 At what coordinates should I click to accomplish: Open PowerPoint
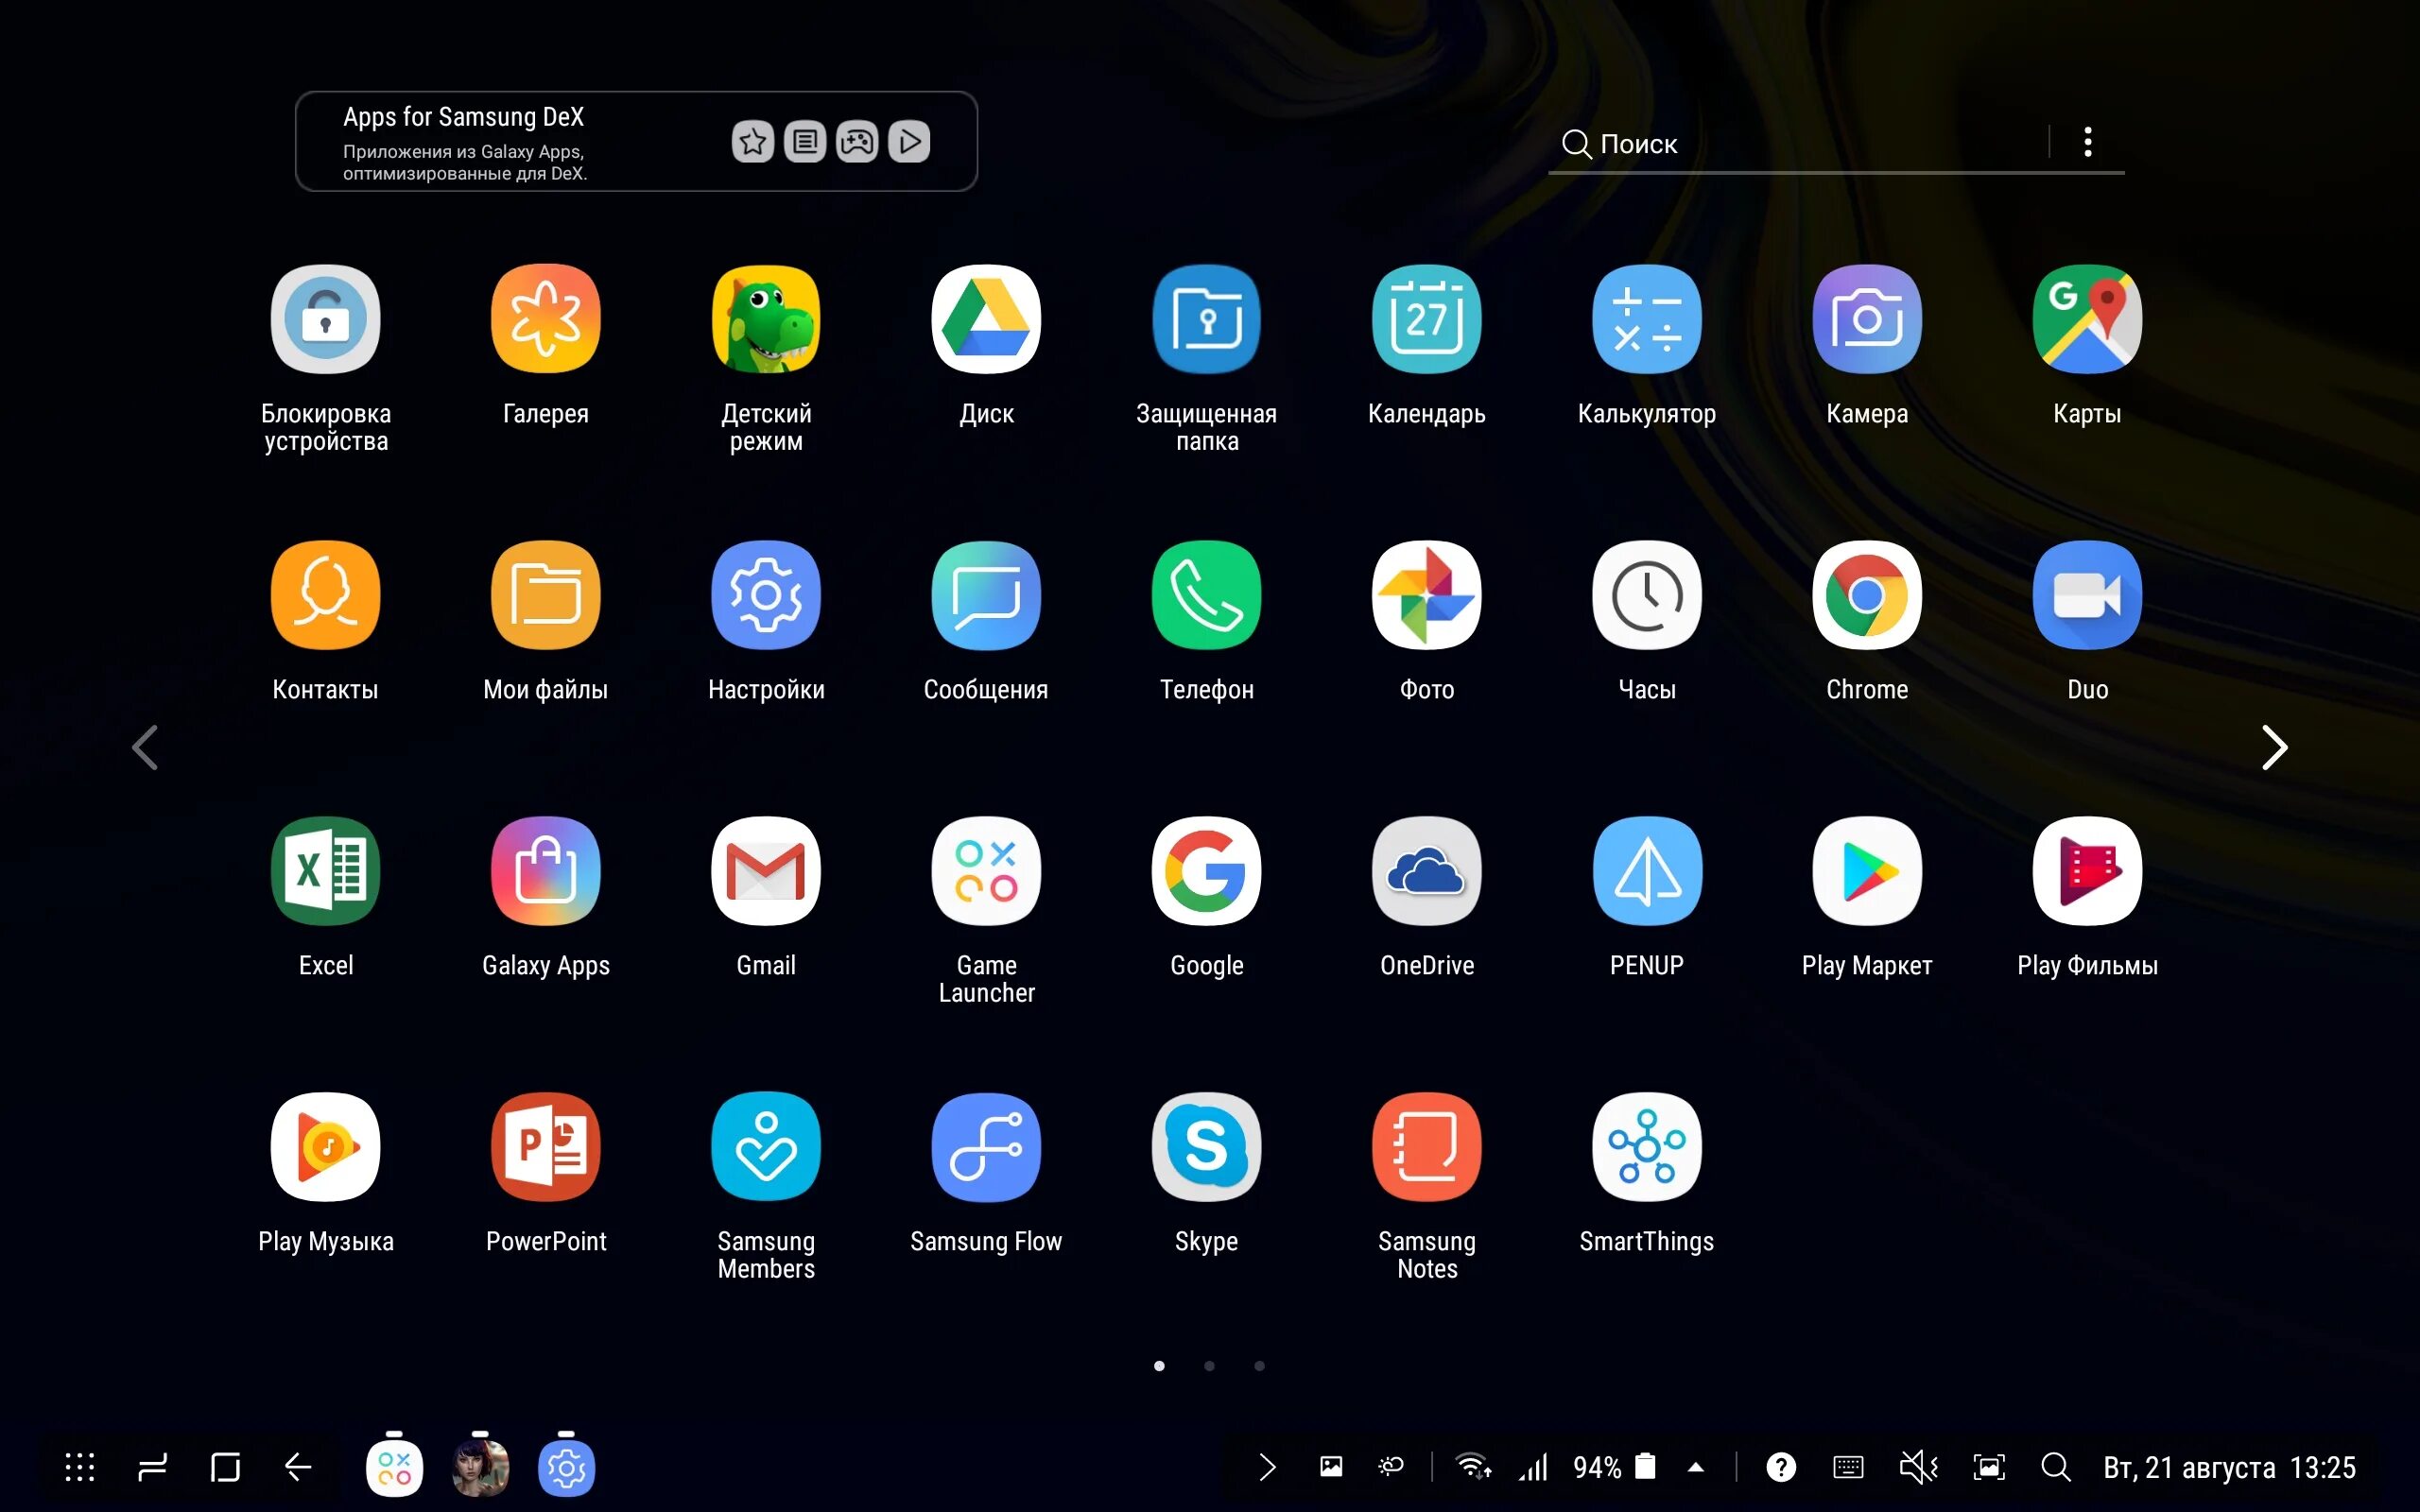pyautogui.click(x=546, y=1146)
